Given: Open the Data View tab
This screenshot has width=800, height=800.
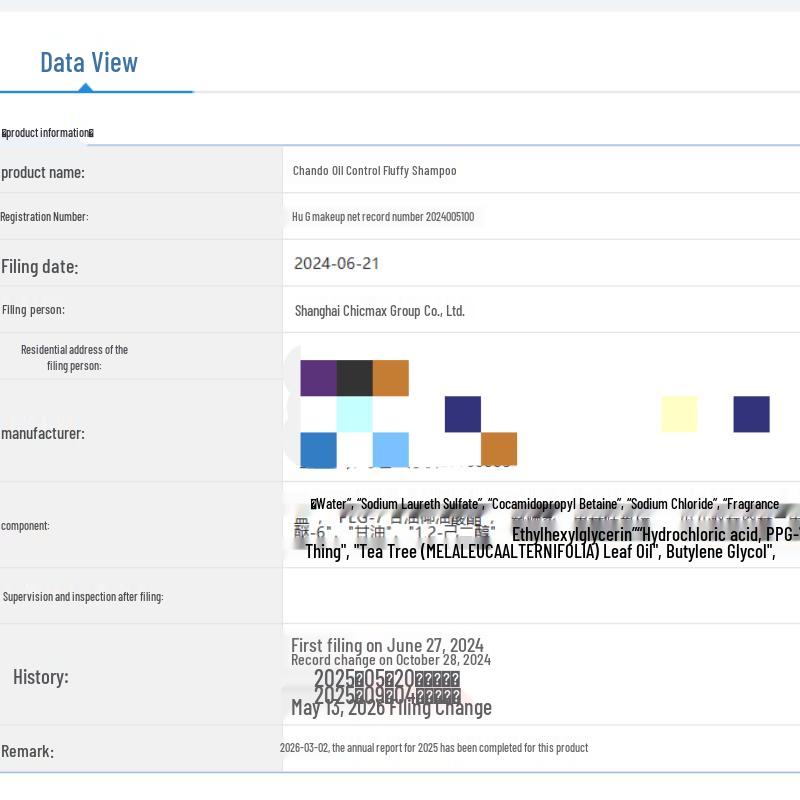Looking at the screenshot, I should pyautogui.click(x=89, y=63).
